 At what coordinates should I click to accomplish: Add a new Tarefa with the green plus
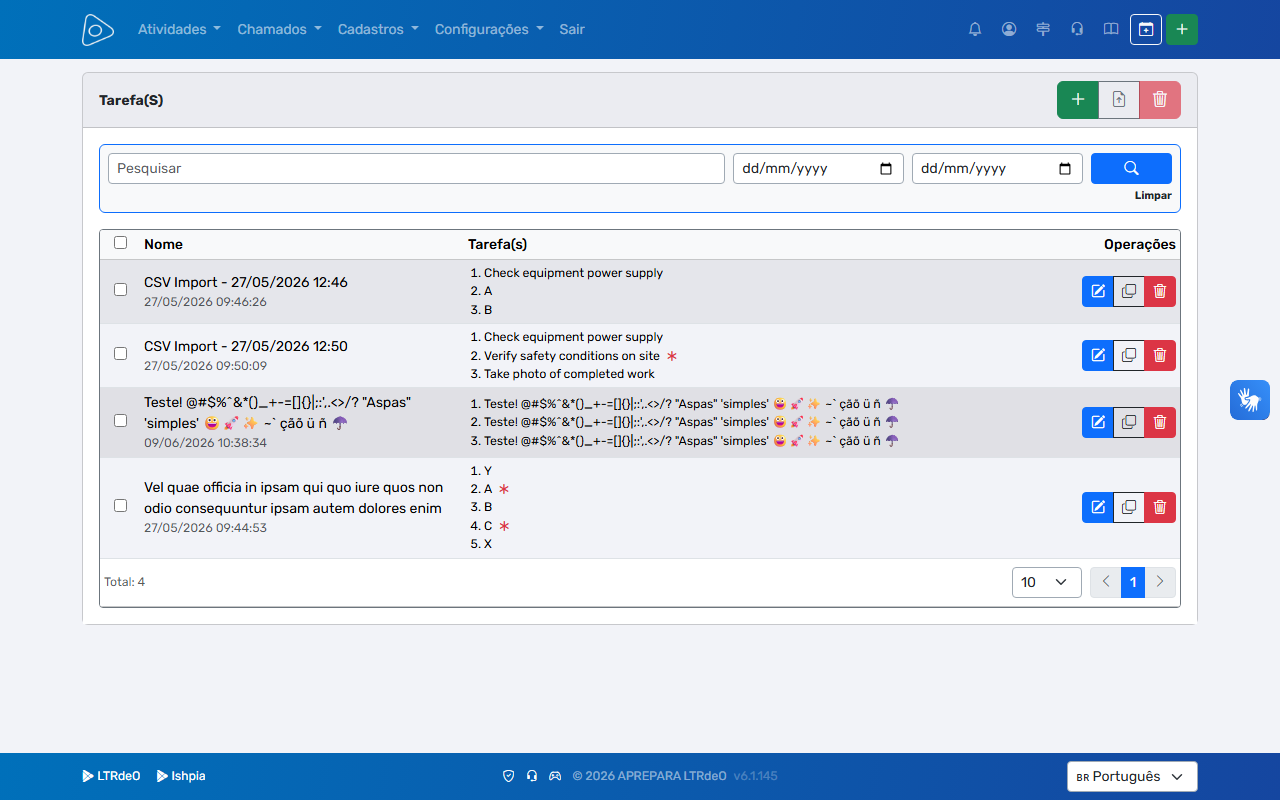click(1078, 100)
